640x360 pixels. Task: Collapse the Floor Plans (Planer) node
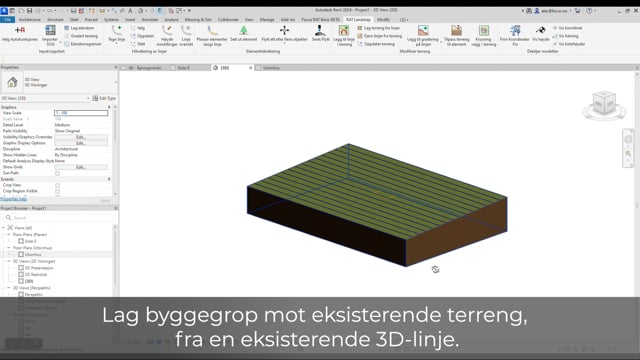9,235
